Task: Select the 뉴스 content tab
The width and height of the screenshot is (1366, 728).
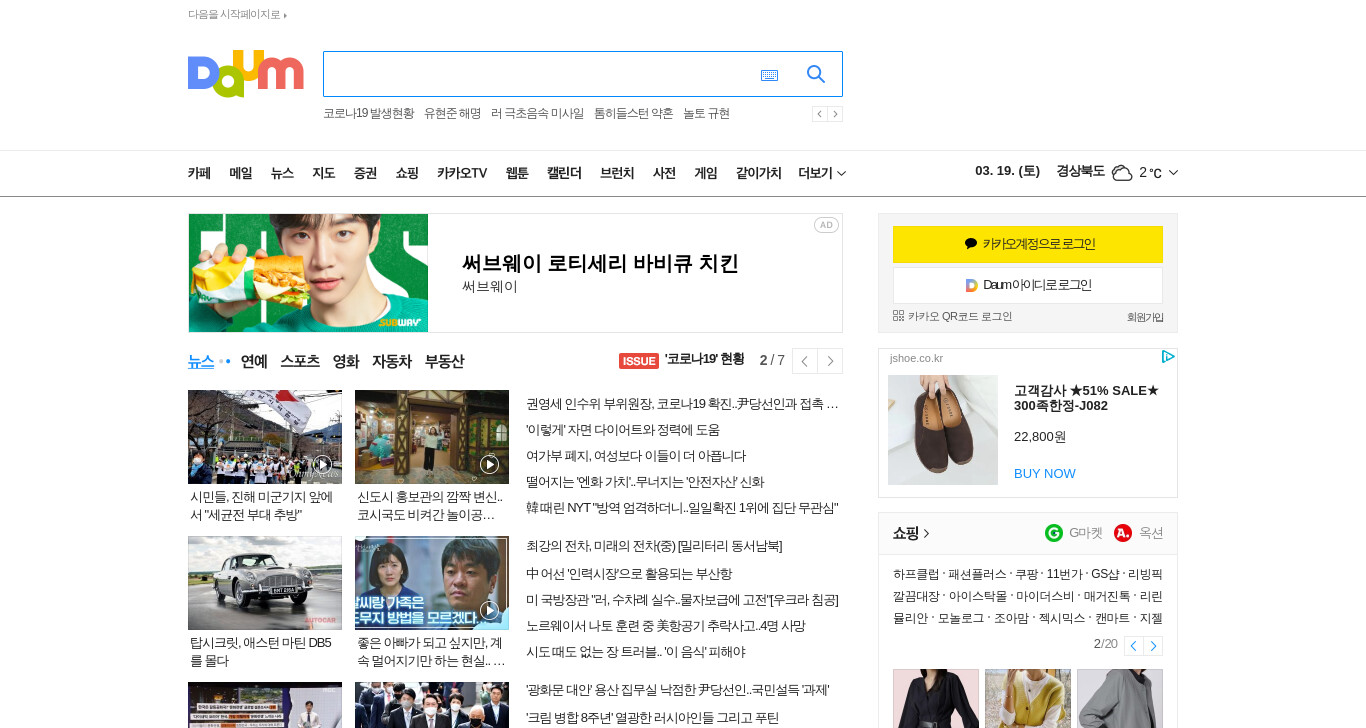Action: (x=201, y=361)
